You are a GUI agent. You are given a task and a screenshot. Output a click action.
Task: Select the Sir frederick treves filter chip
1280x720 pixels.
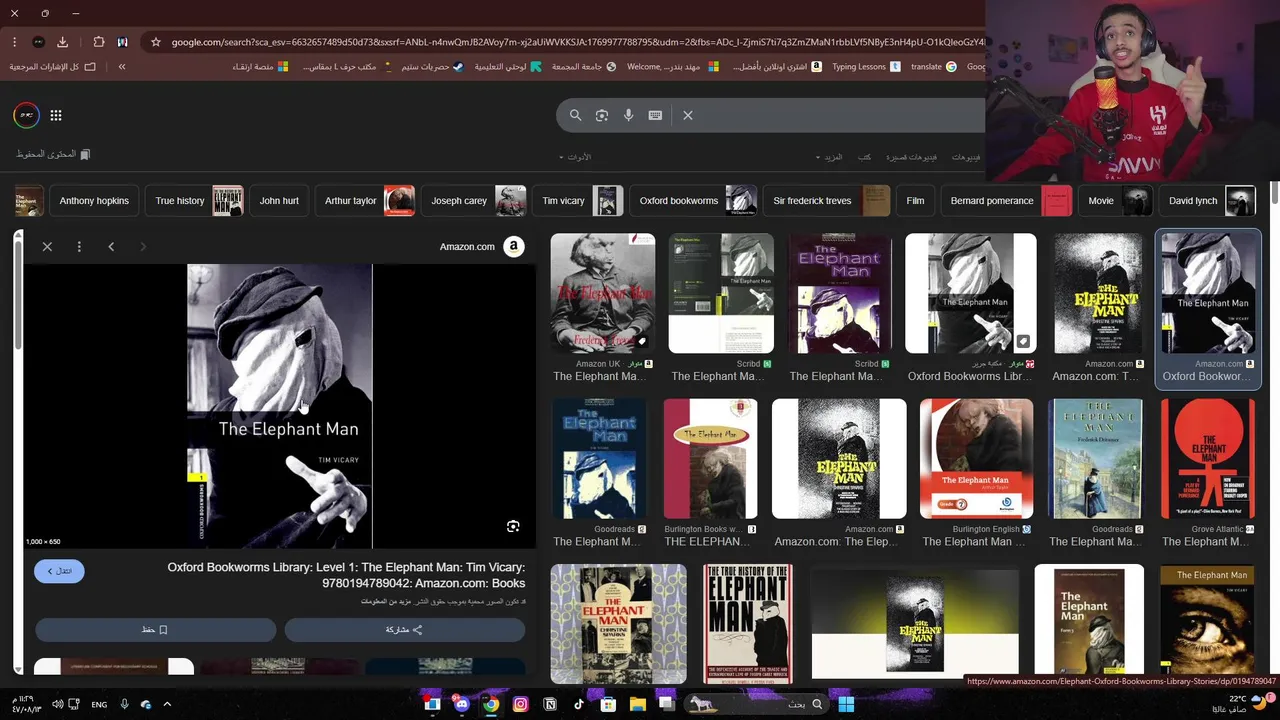click(x=826, y=201)
